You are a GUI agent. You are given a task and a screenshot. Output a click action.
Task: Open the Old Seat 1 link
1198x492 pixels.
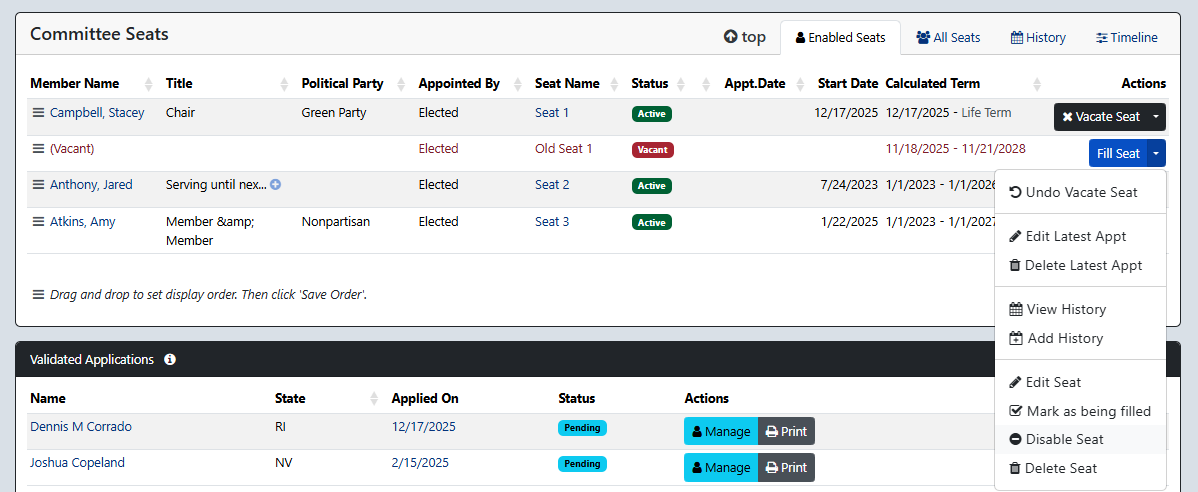click(x=563, y=149)
